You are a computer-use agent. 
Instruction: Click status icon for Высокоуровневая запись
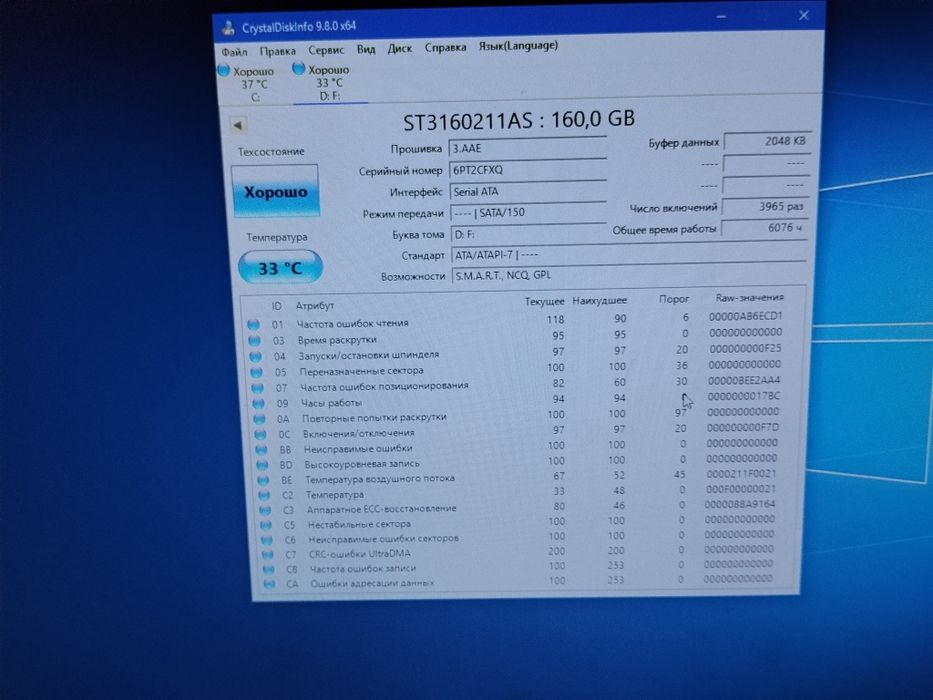click(262, 465)
